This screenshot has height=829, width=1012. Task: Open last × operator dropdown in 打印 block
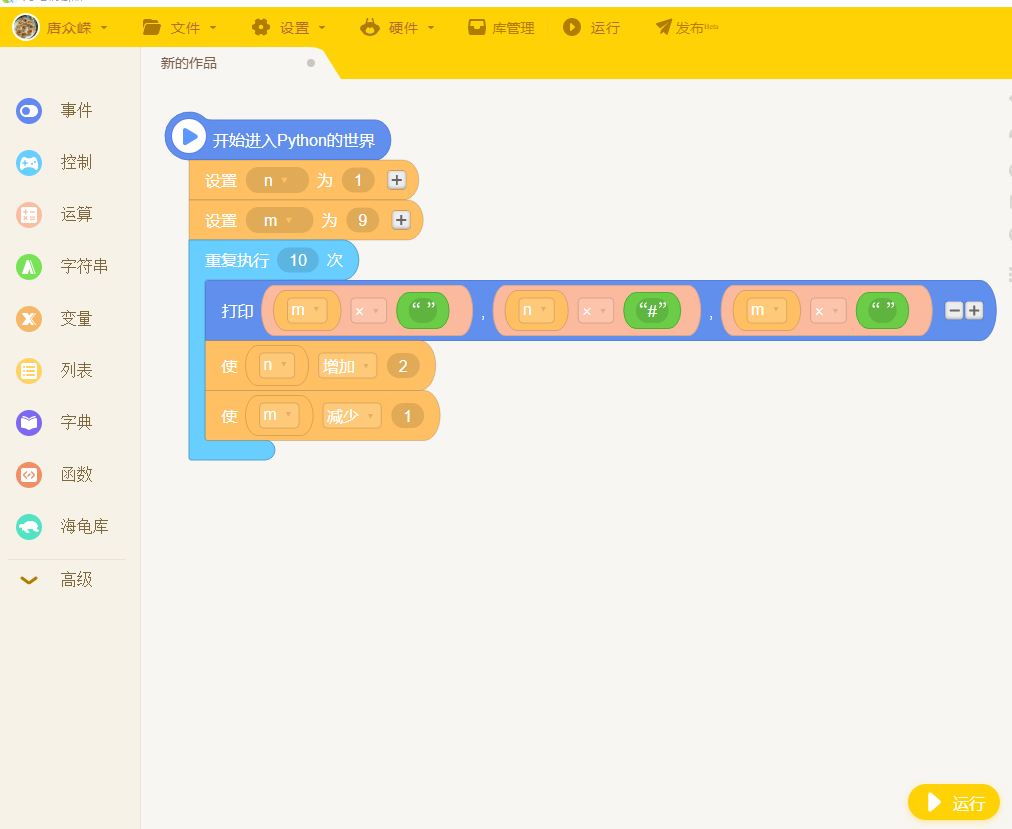pyautogui.click(x=828, y=311)
